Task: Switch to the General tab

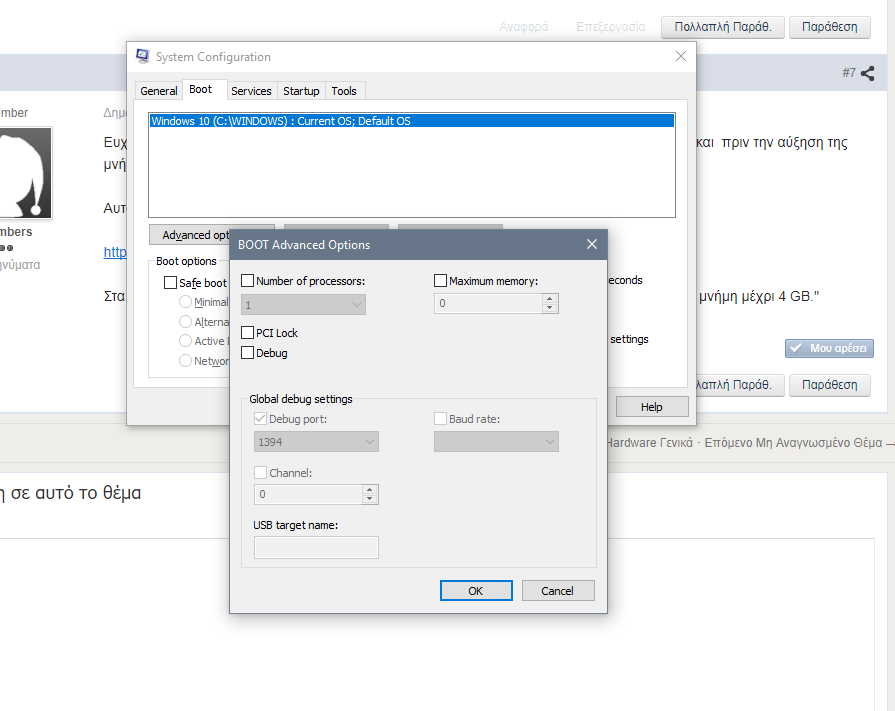Action: [x=159, y=91]
